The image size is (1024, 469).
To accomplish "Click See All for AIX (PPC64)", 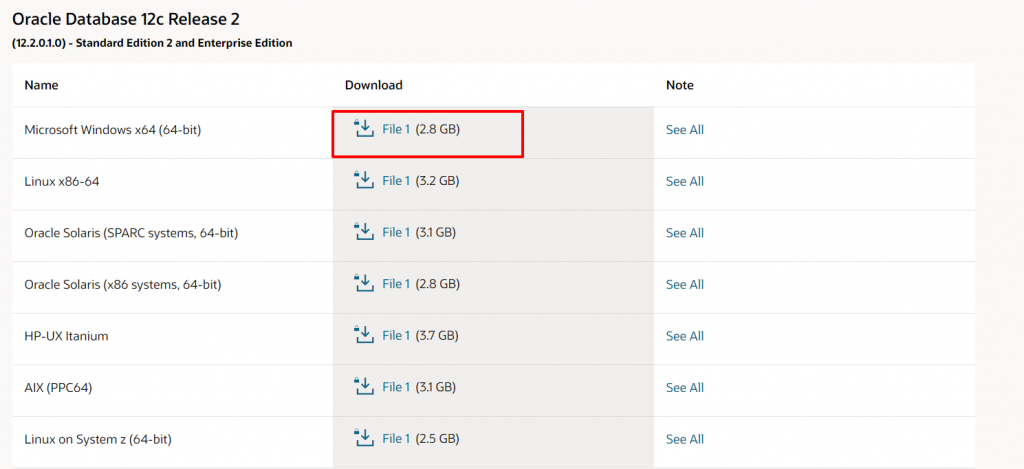I will 684,388.
